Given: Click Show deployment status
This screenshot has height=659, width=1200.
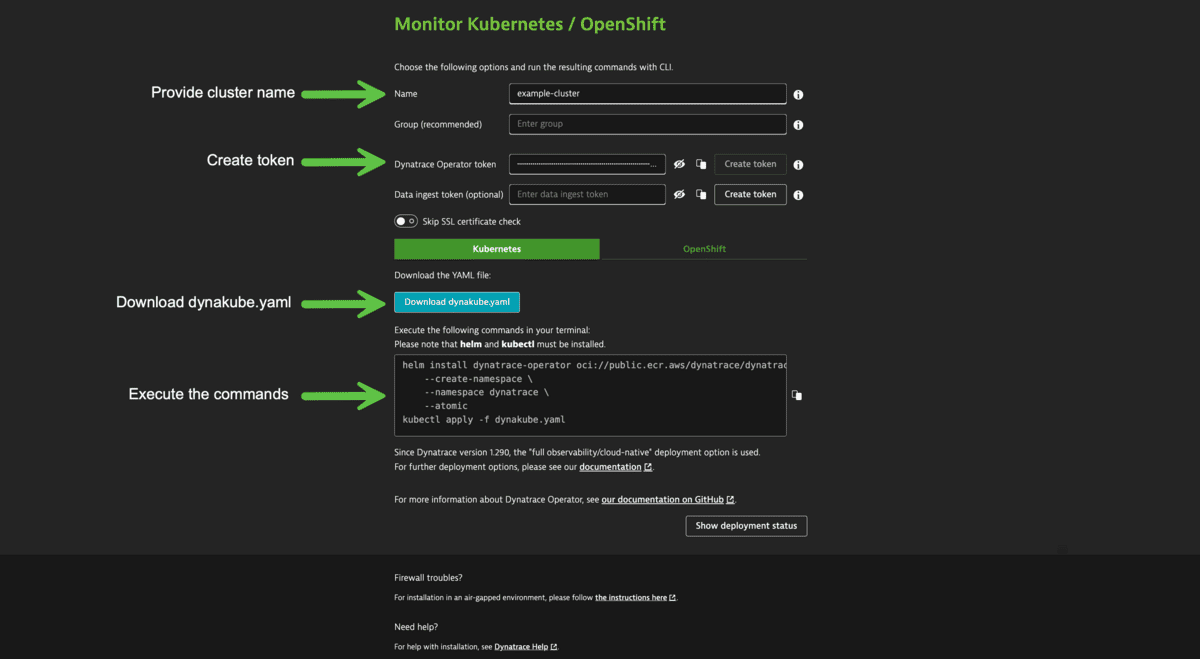Looking at the screenshot, I should (x=746, y=525).
